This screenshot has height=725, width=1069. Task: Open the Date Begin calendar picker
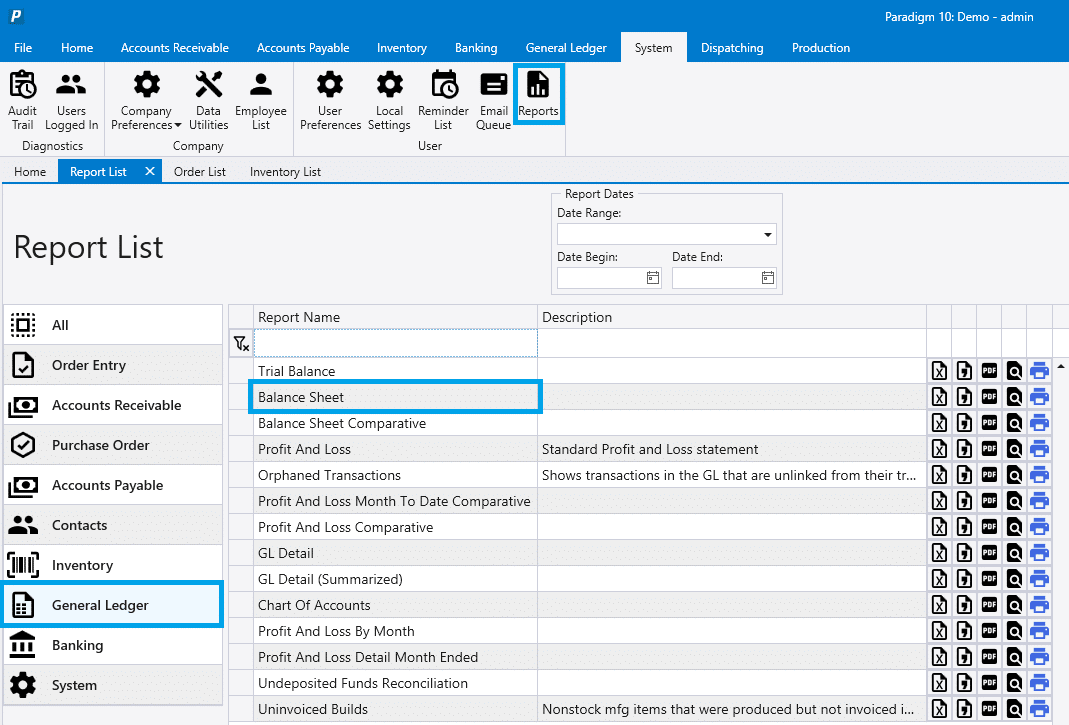[651, 278]
